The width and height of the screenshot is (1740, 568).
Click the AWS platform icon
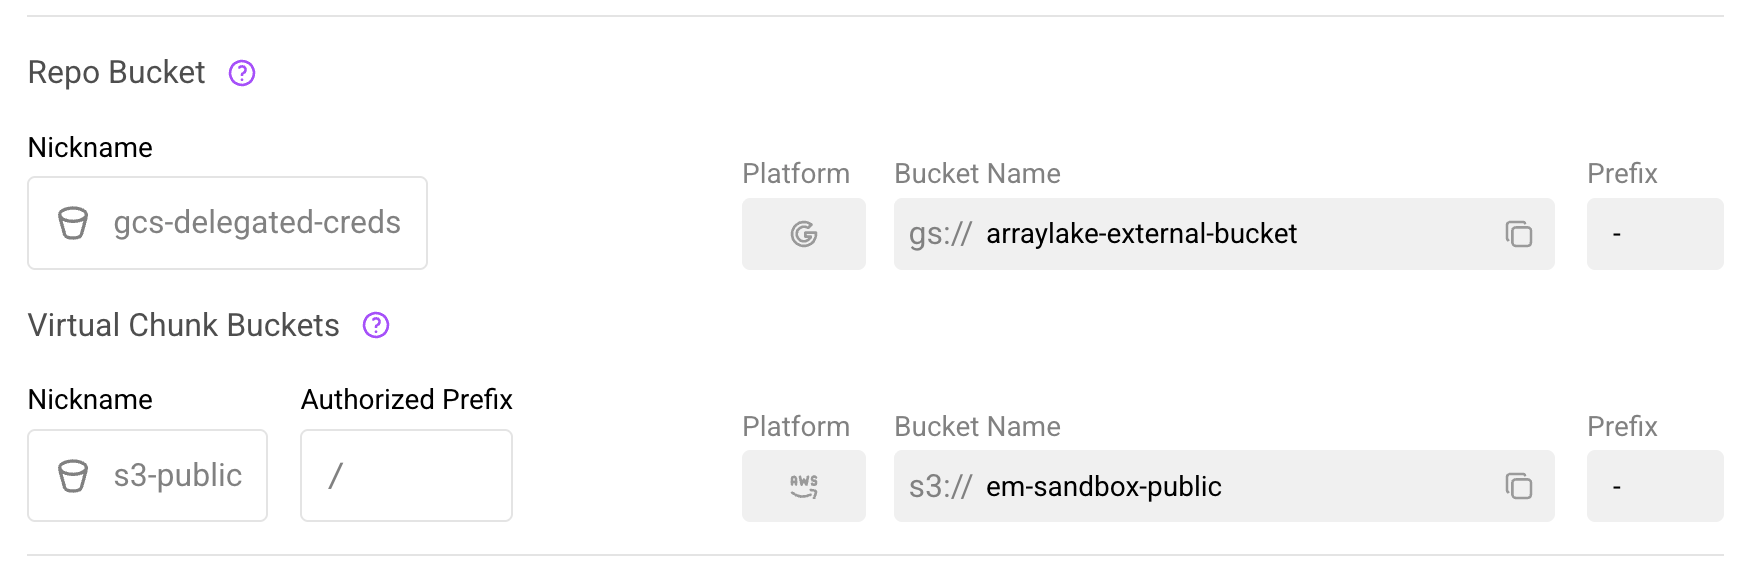pyautogui.click(x=803, y=486)
